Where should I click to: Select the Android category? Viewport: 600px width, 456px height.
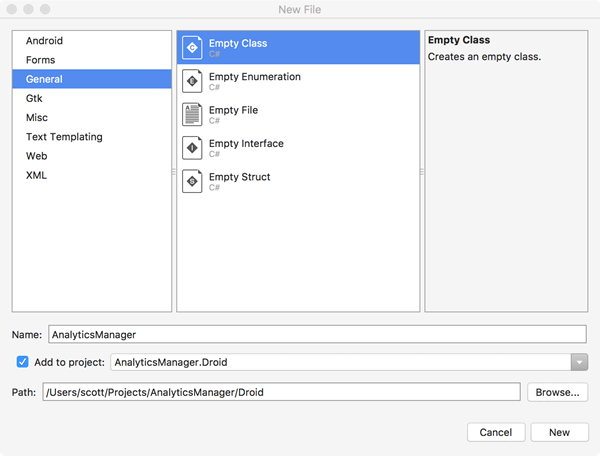pyautogui.click(x=44, y=41)
